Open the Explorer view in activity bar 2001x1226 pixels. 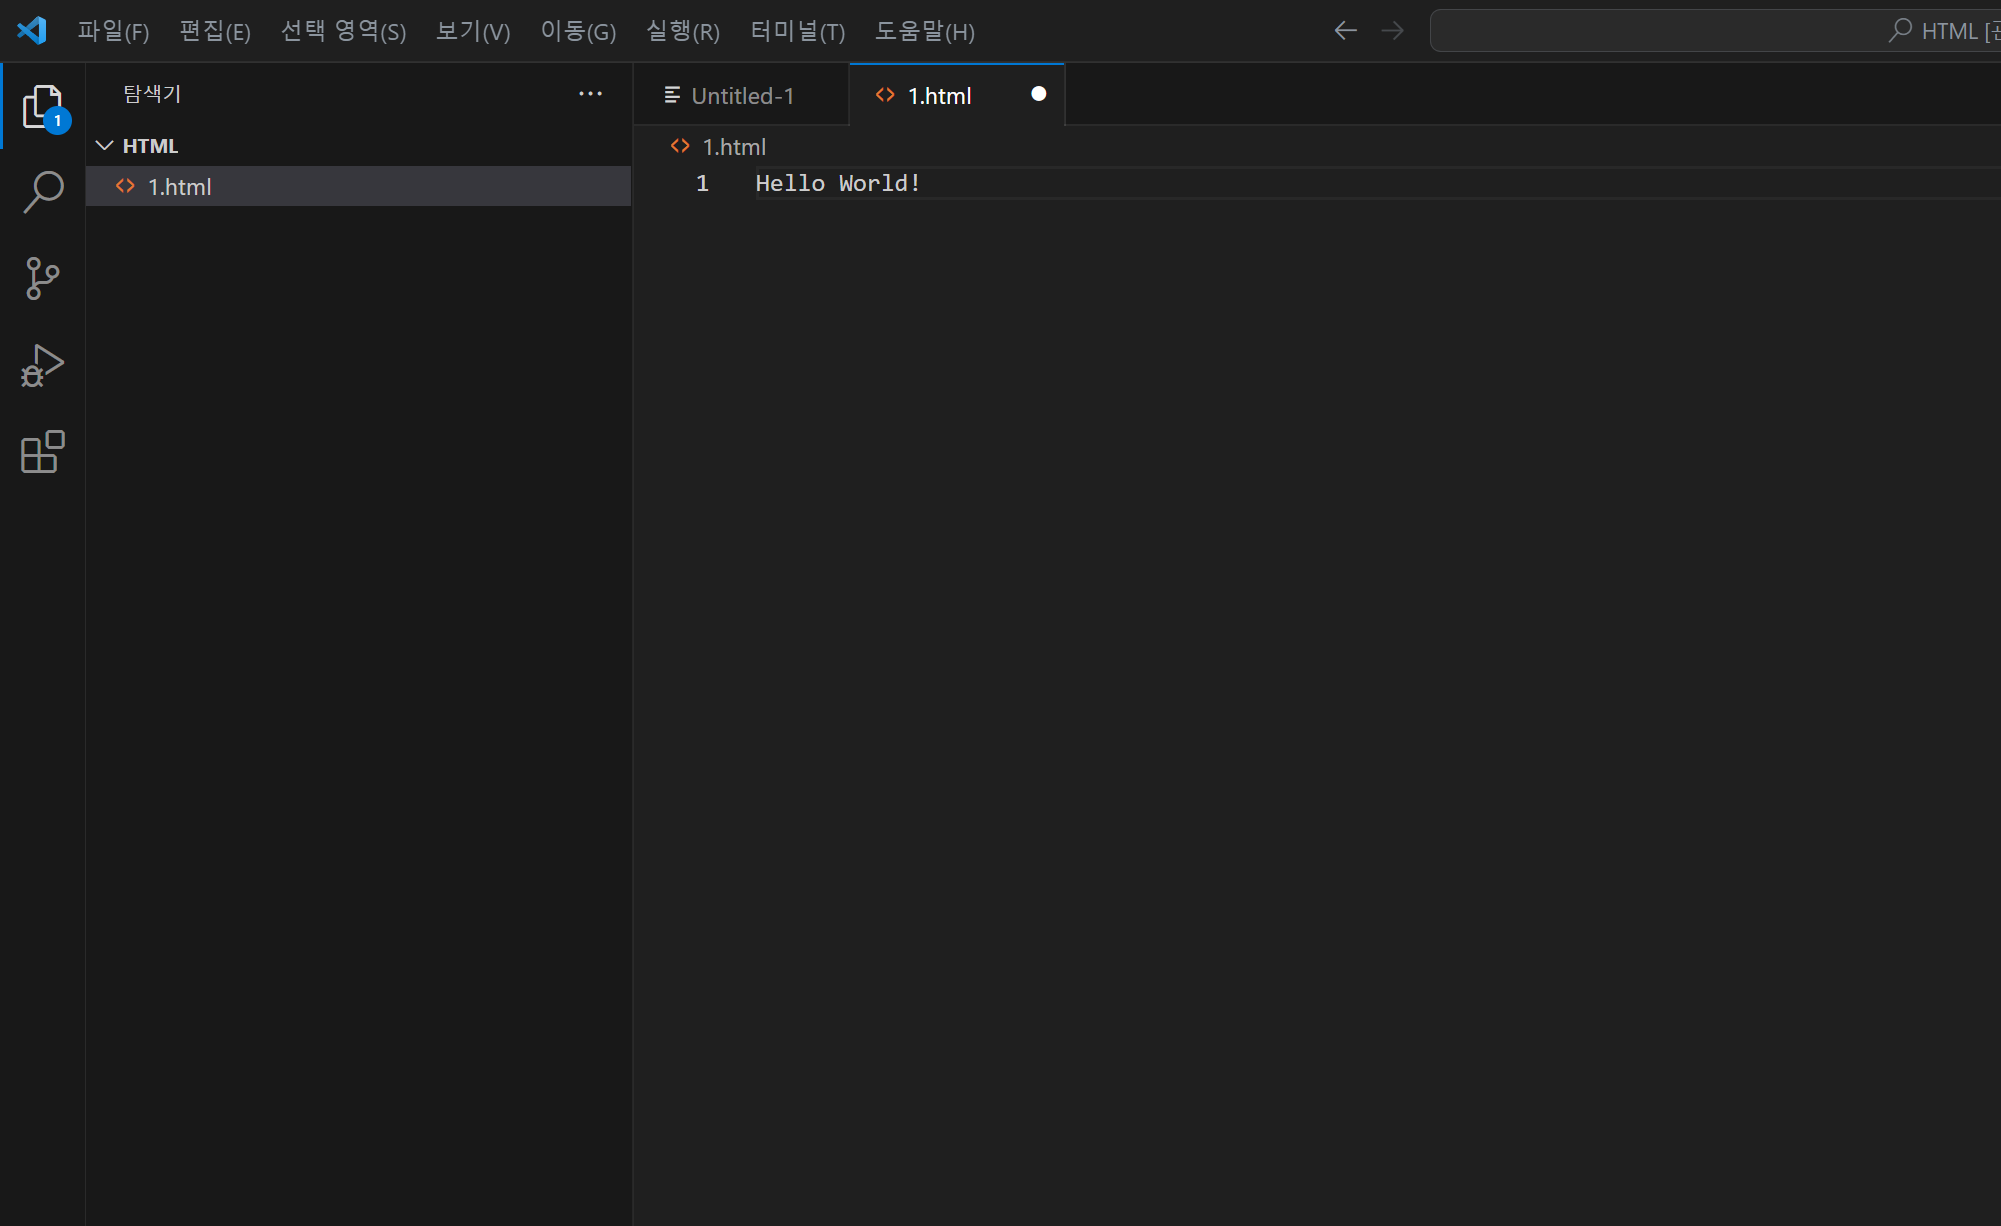pos(43,106)
